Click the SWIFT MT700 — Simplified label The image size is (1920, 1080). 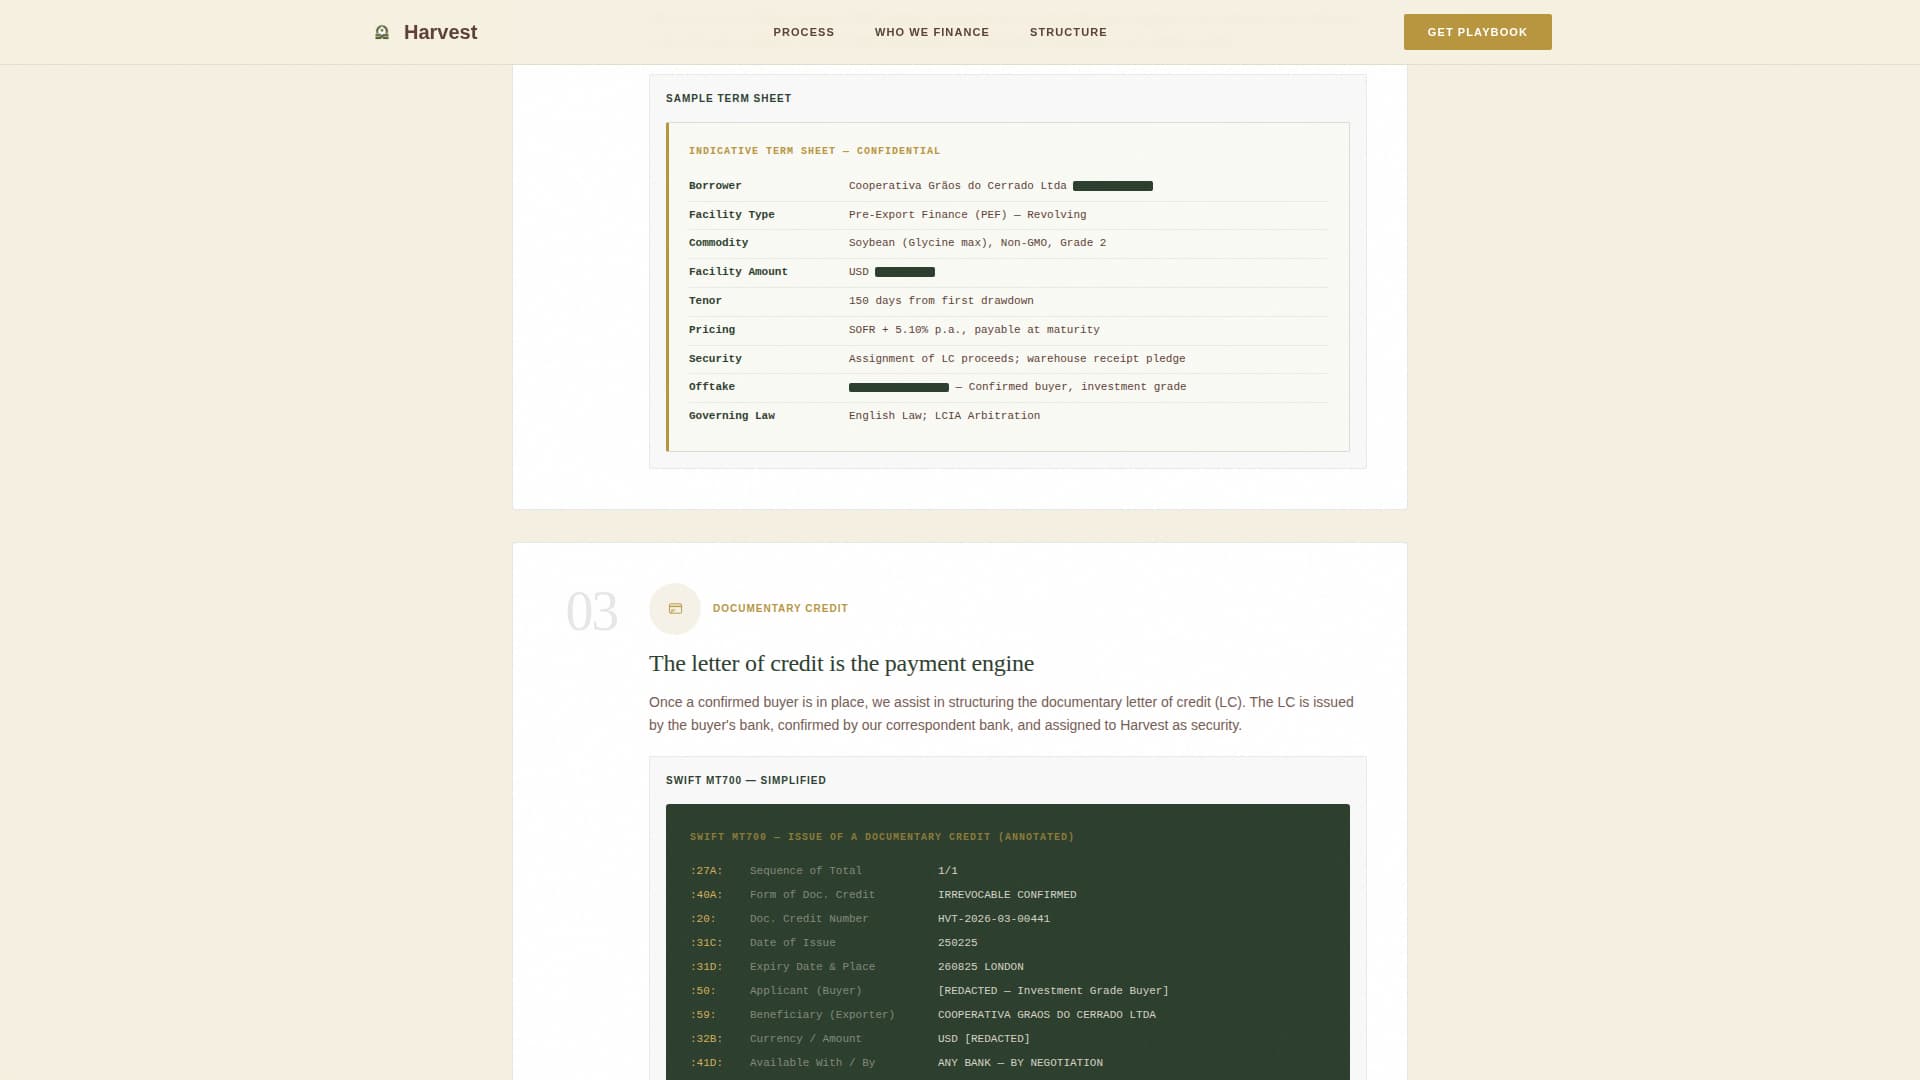coord(745,780)
